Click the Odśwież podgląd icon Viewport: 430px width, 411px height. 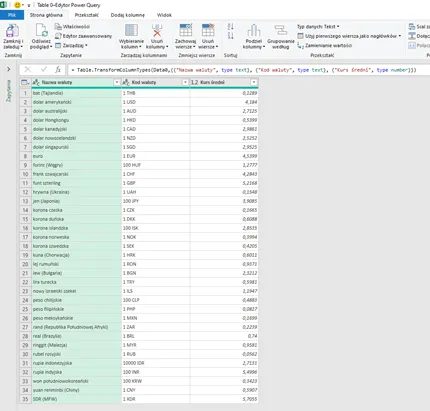tap(41, 30)
